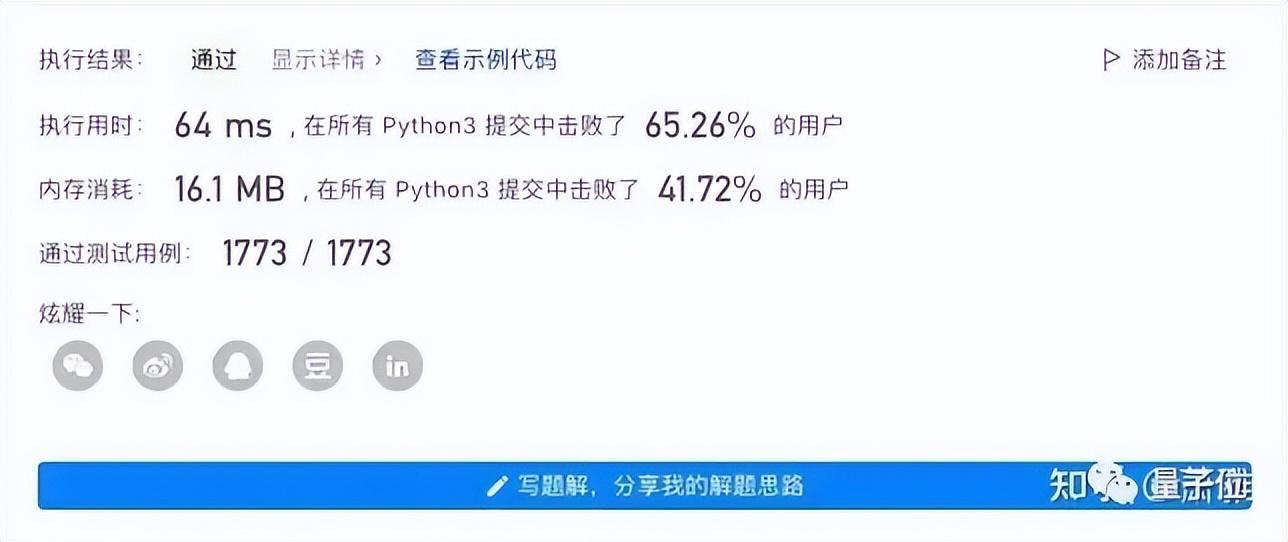Image resolution: width=1288 pixels, height=542 pixels.
Task: Open the 查看示例代码 link
Action: (485, 60)
